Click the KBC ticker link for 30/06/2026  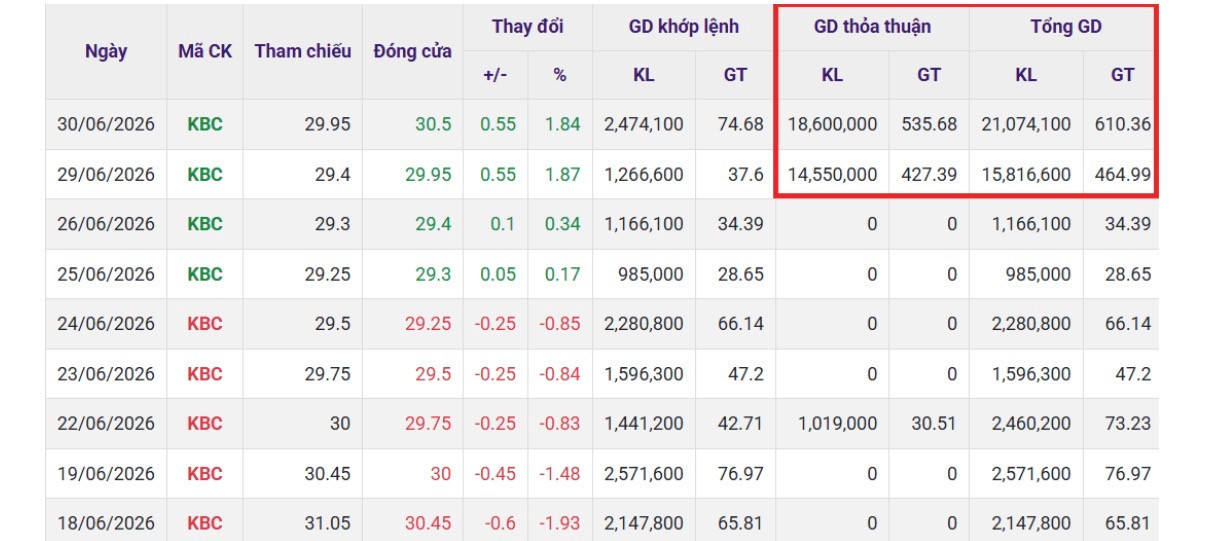pos(205,125)
